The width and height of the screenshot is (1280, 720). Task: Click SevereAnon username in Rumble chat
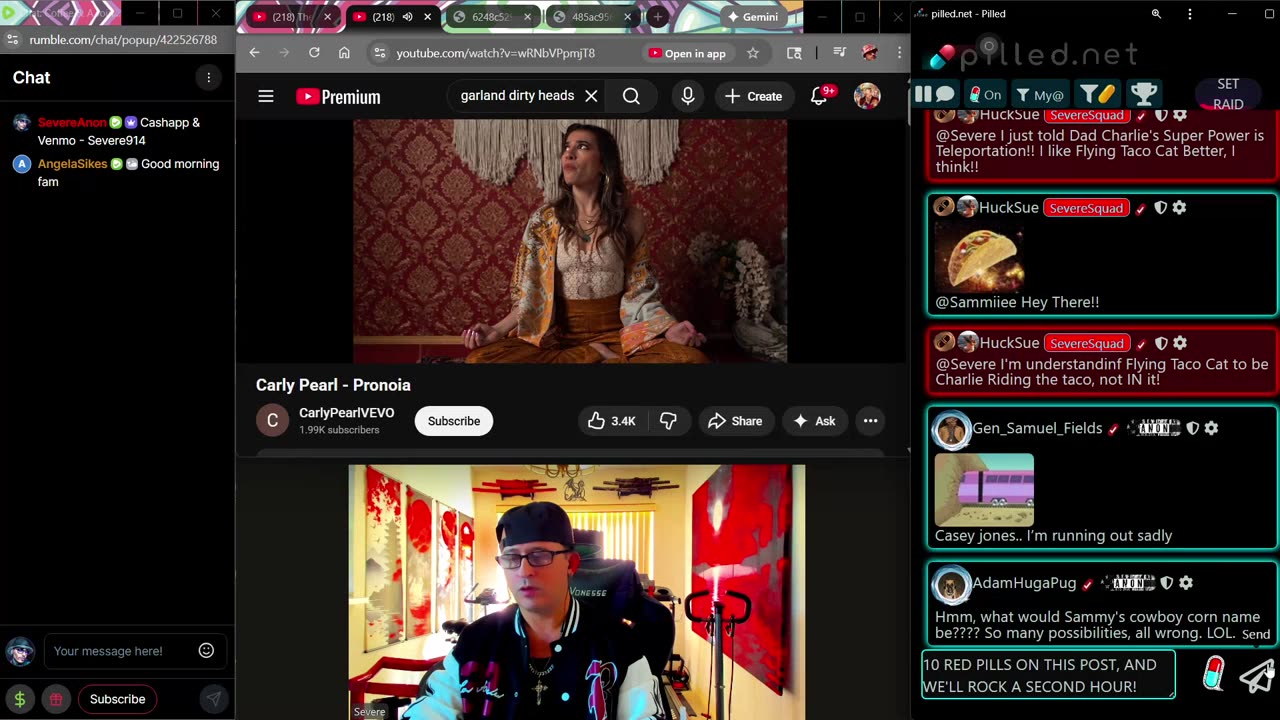pyautogui.click(x=72, y=122)
